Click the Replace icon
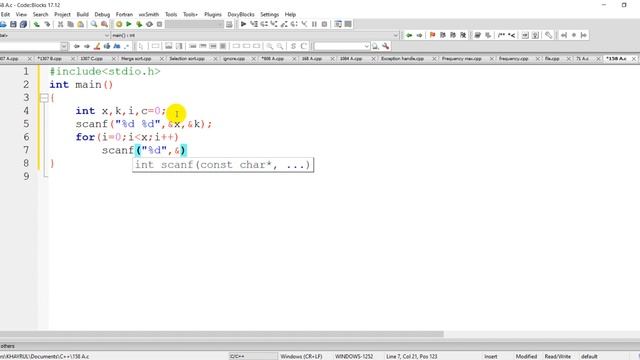The image size is (640, 360). pos(104,24)
